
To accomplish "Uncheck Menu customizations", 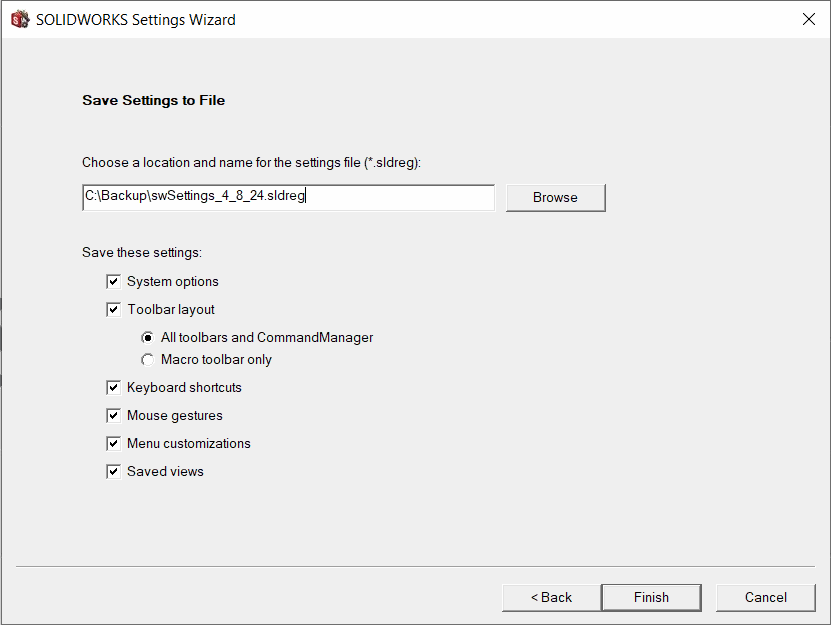I will coord(113,443).
